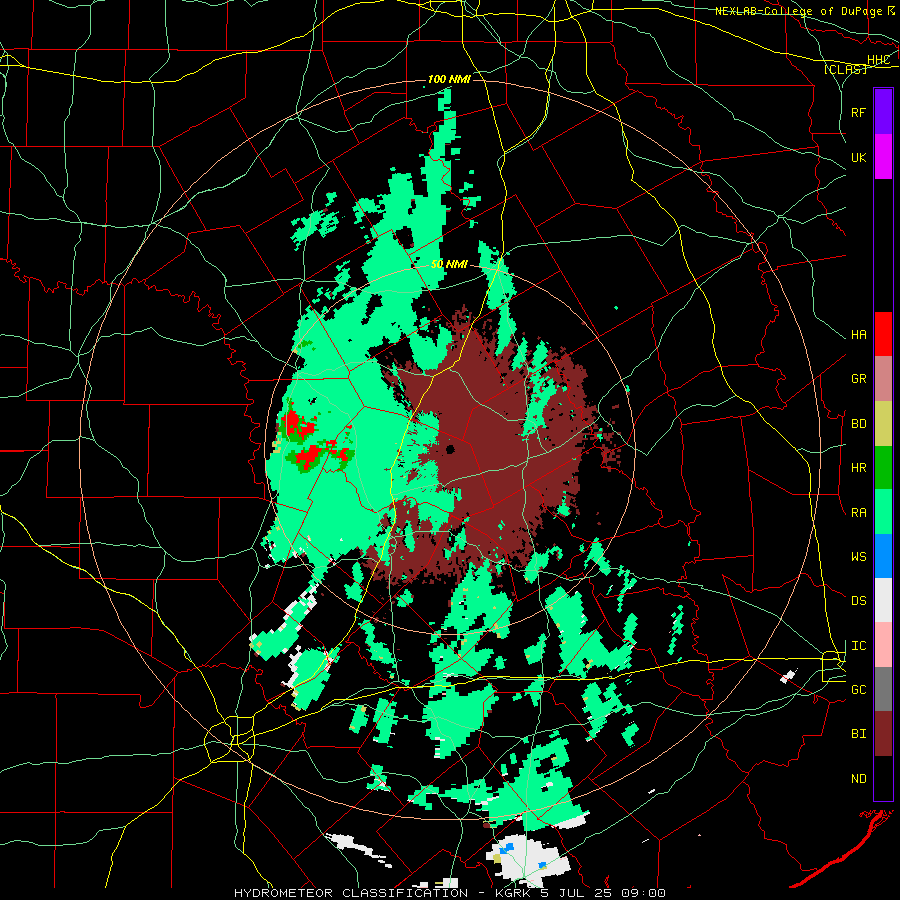
Task: Click the GC legend label
Action: click(x=858, y=690)
